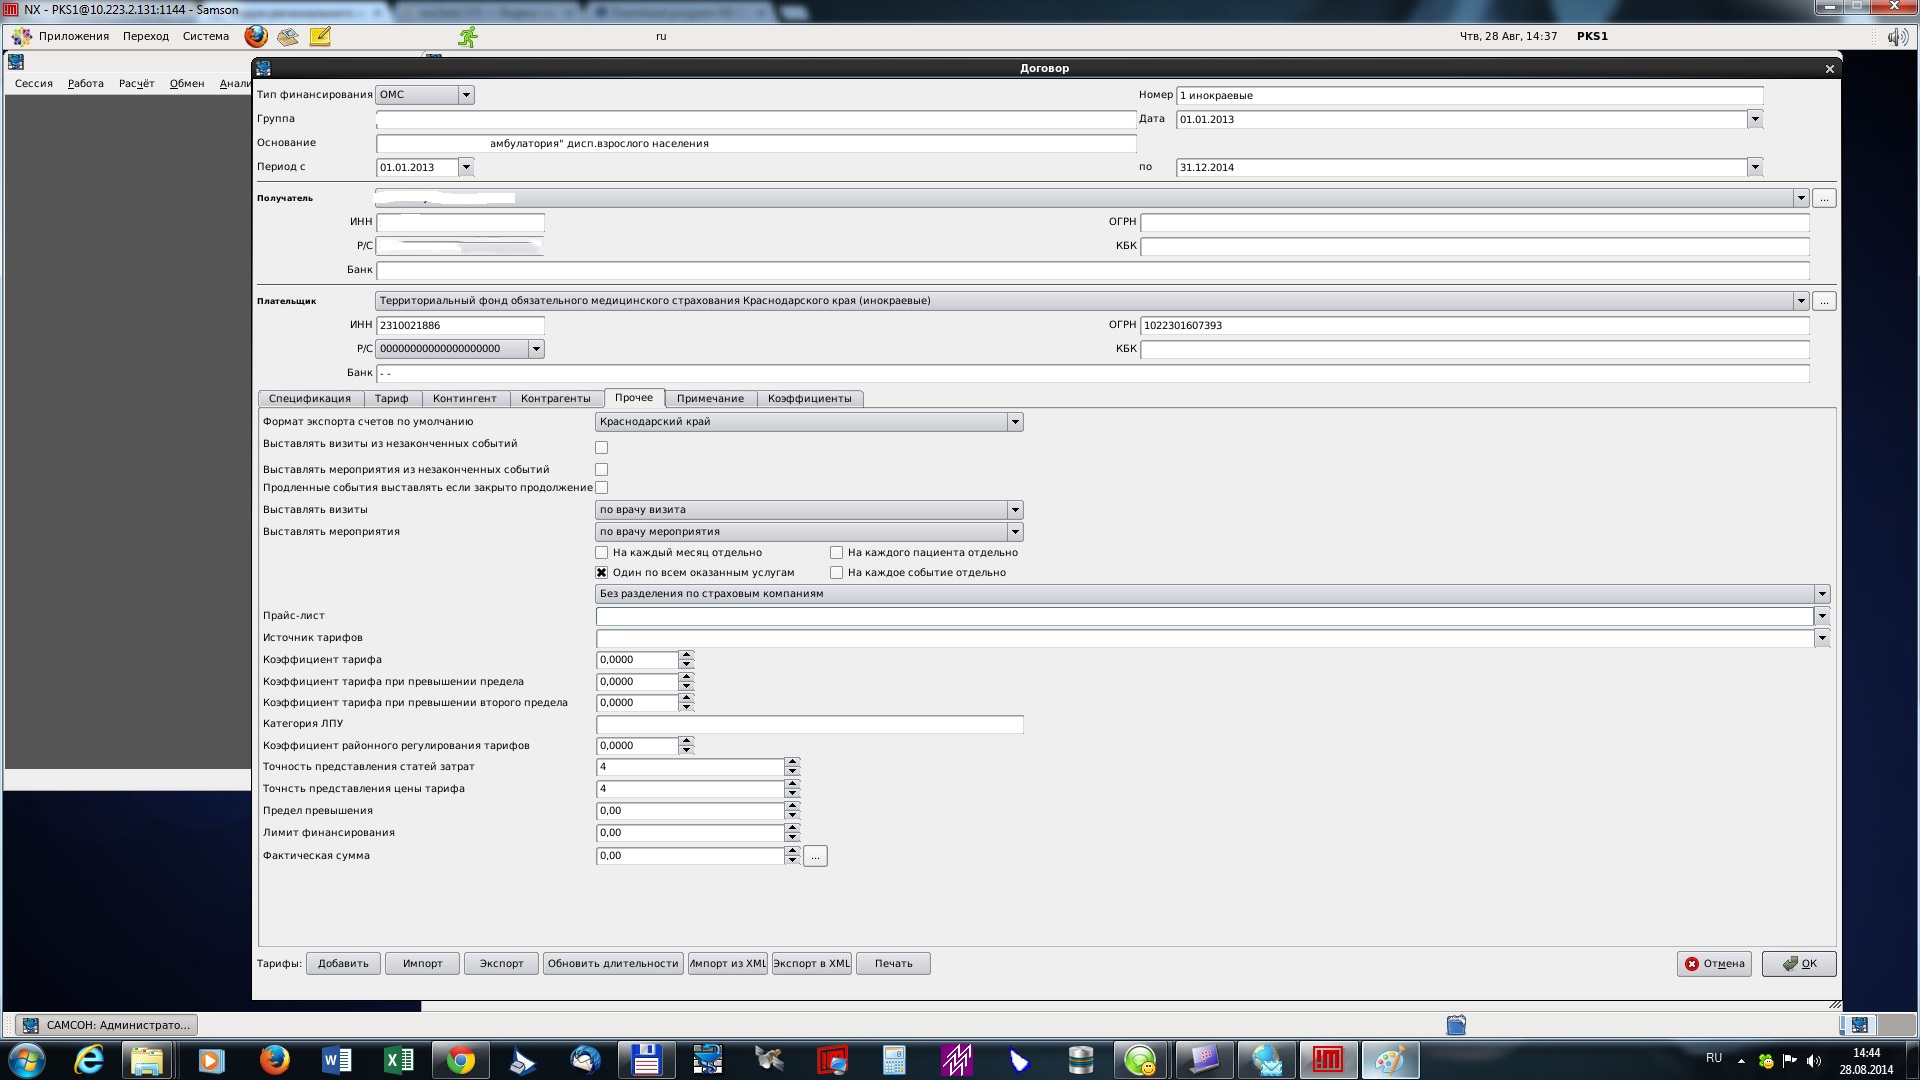This screenshot has width=1920, height=1080.
Task: Launch Firefox from the GNOME top panel
Action: (256, 36)
